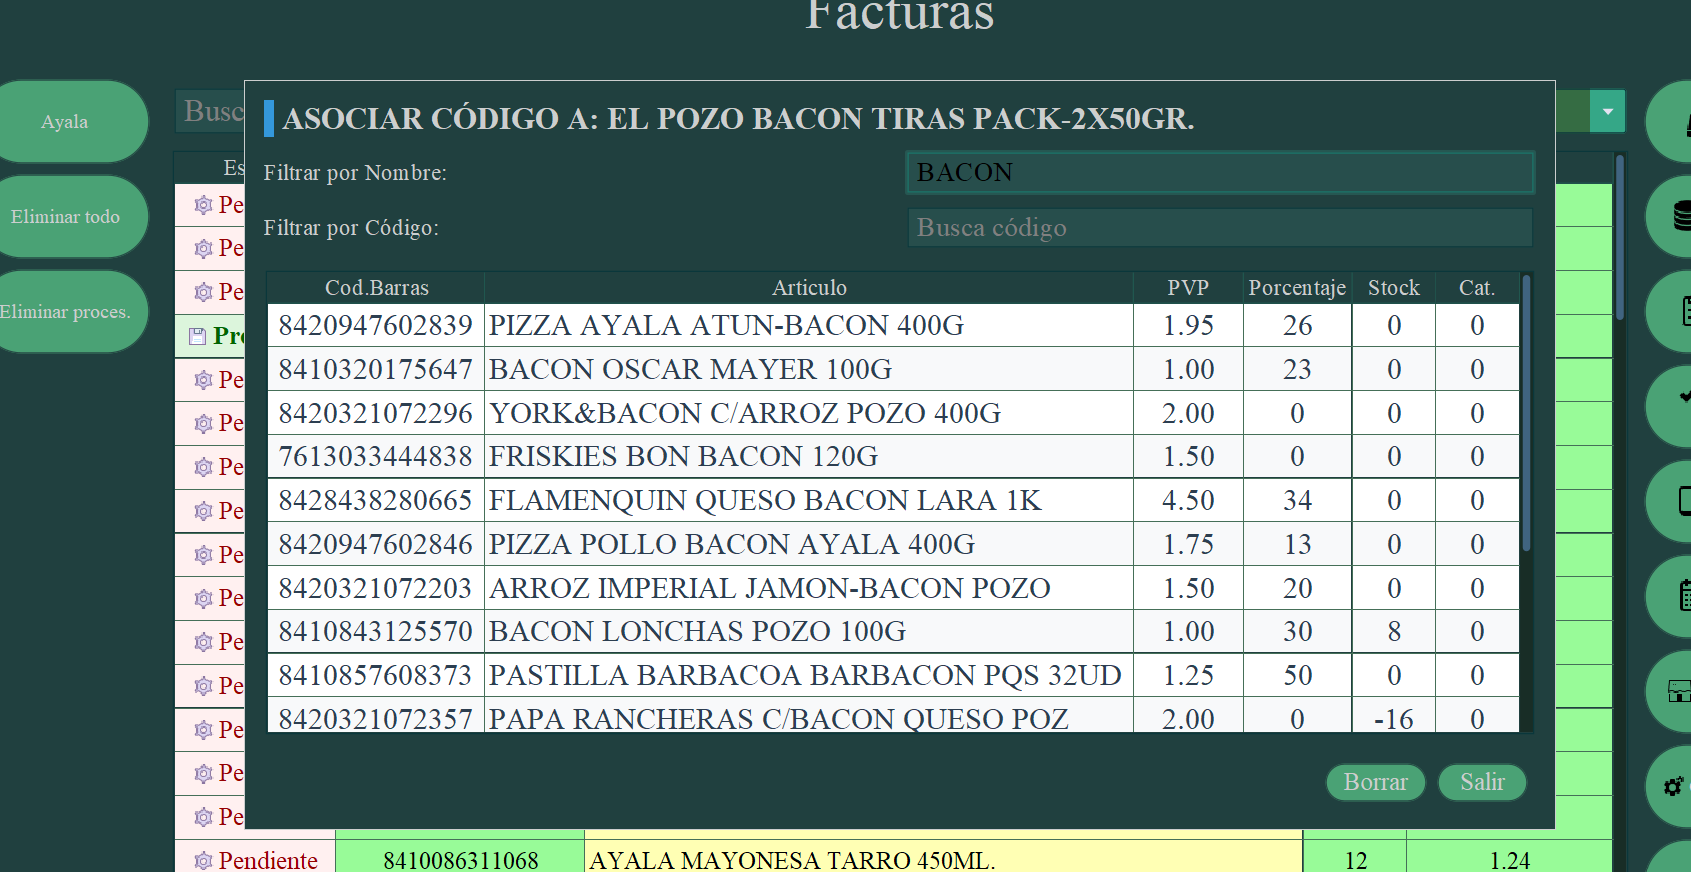Viewport: 1691px width, 872px height.
Task: Click barcode 8420947602839
Action: (x=376, y=326)
